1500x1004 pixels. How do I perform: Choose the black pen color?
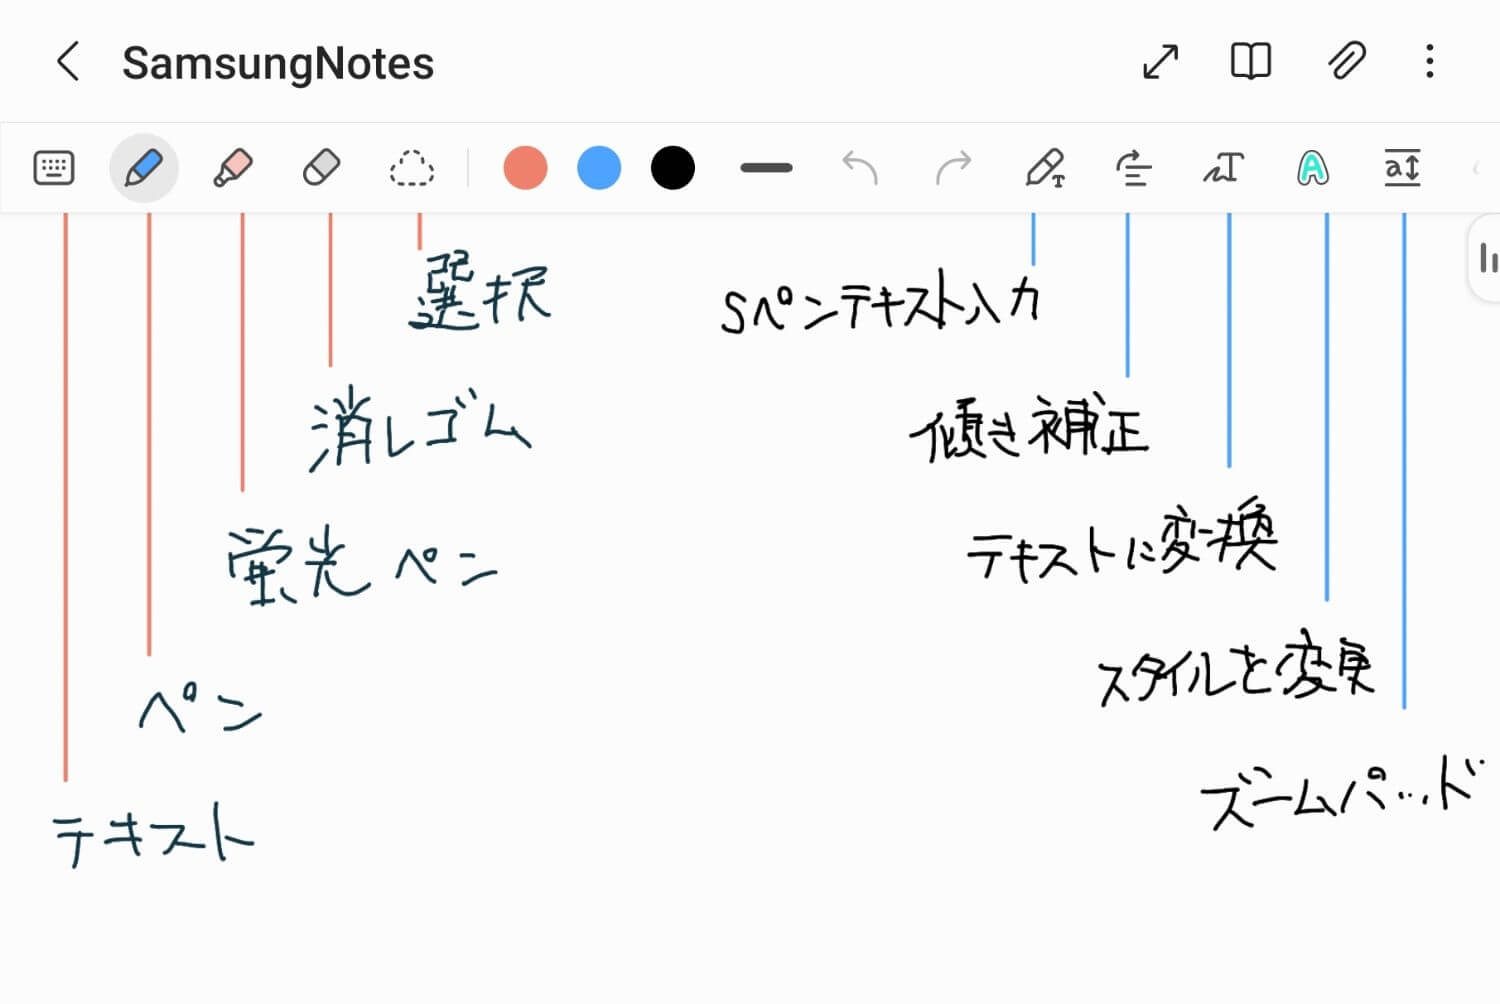tap(673, 168)
